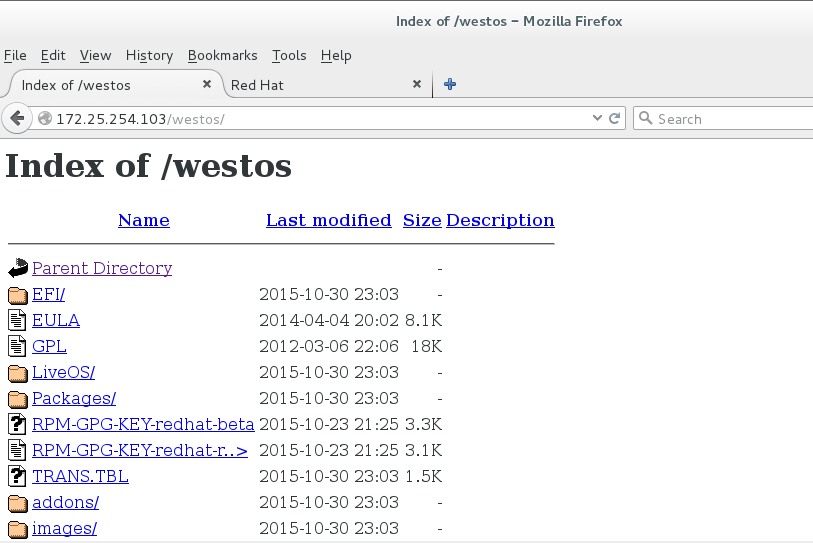Switch to the Red Hat tab
This screenshot has width=813, height=543.
tap(327, 85)
